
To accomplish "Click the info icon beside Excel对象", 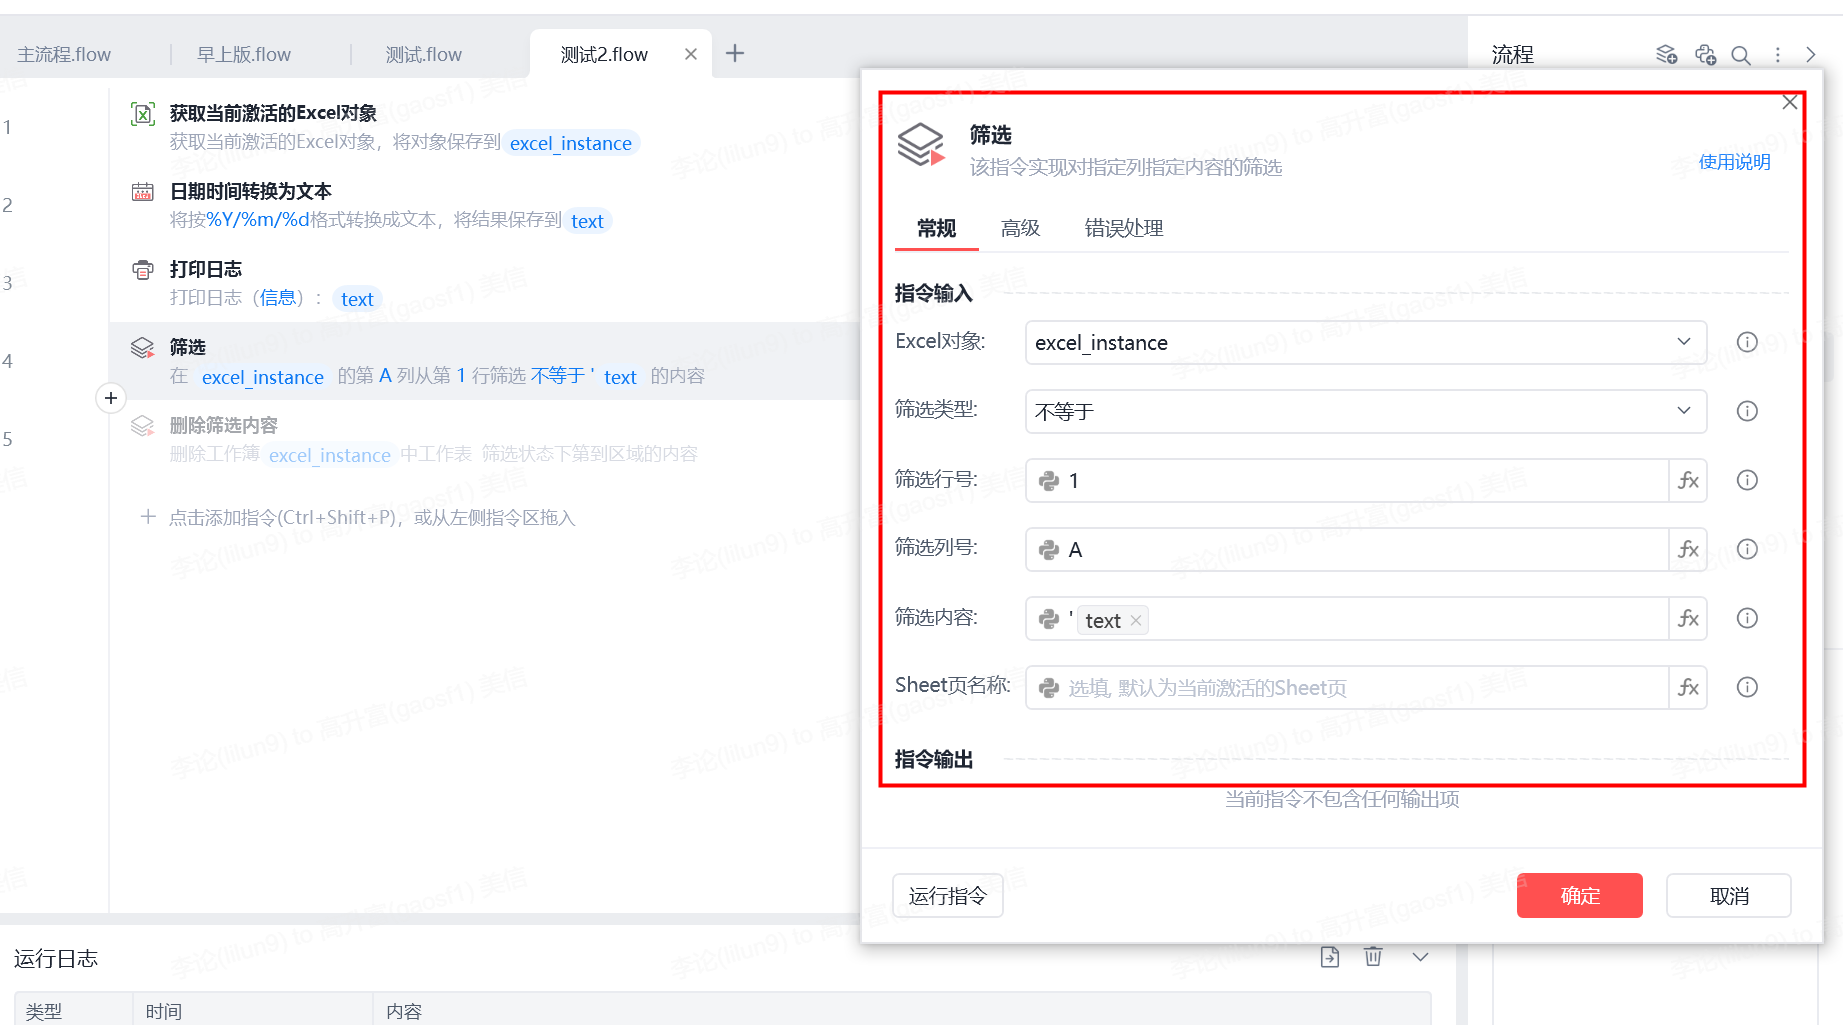I will pyautogui.click(x=1747, y=342).
